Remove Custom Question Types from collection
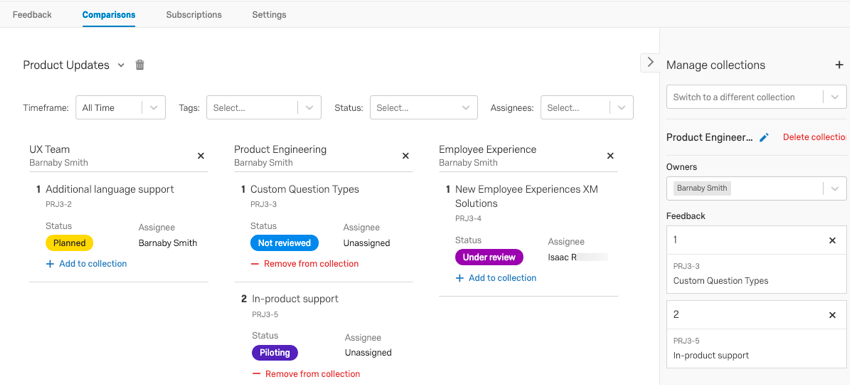This screenshot has height=385, width=850. tap(305, 264)
